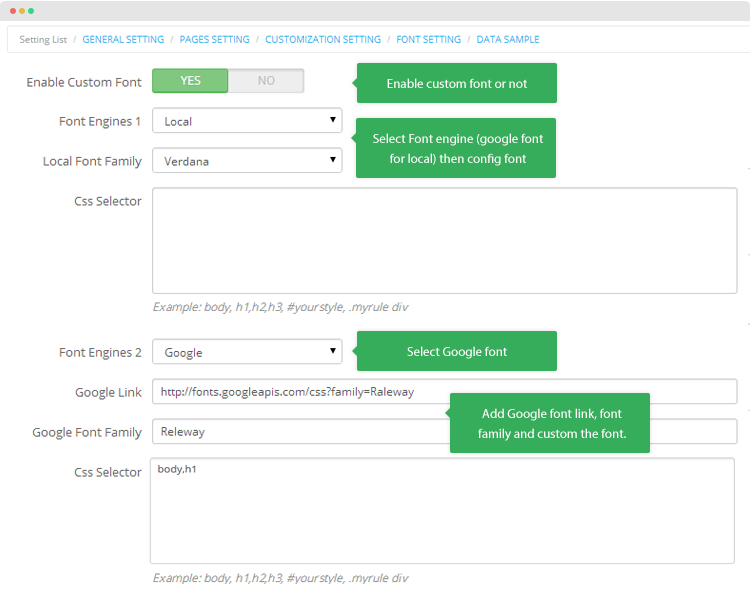The height and width of the screenshot is (594, 750).
Task: Switch Enable Custom Font to NO
Action: click(x=266, y=80)
